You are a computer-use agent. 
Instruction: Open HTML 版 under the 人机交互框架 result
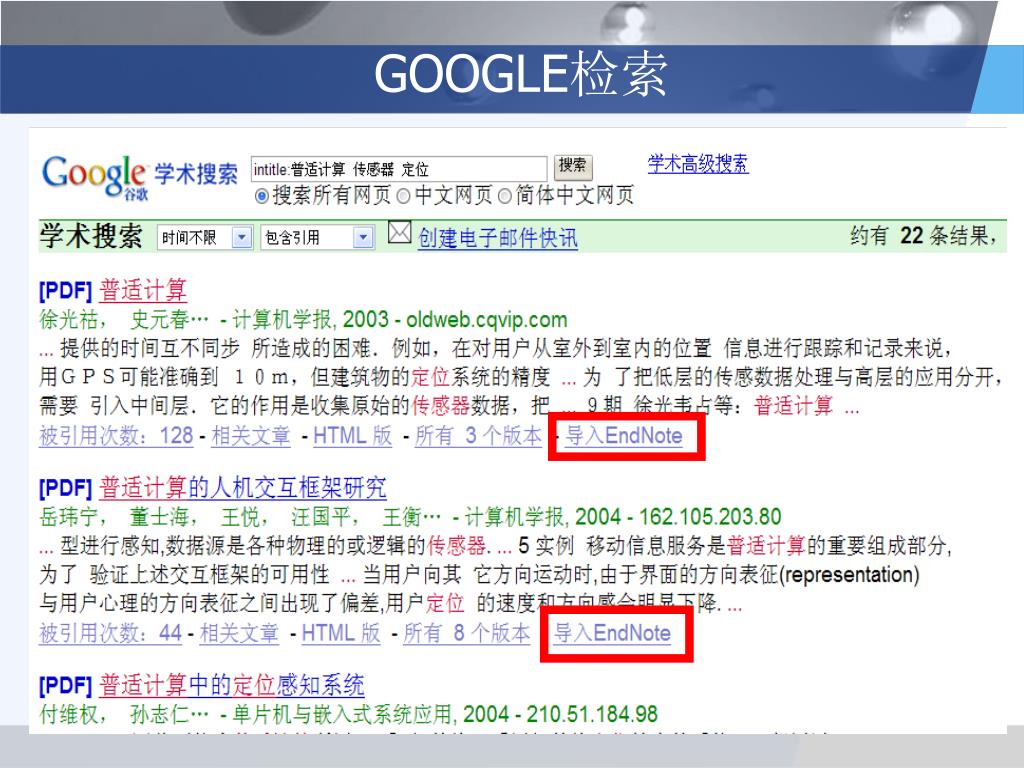(340, 633)
